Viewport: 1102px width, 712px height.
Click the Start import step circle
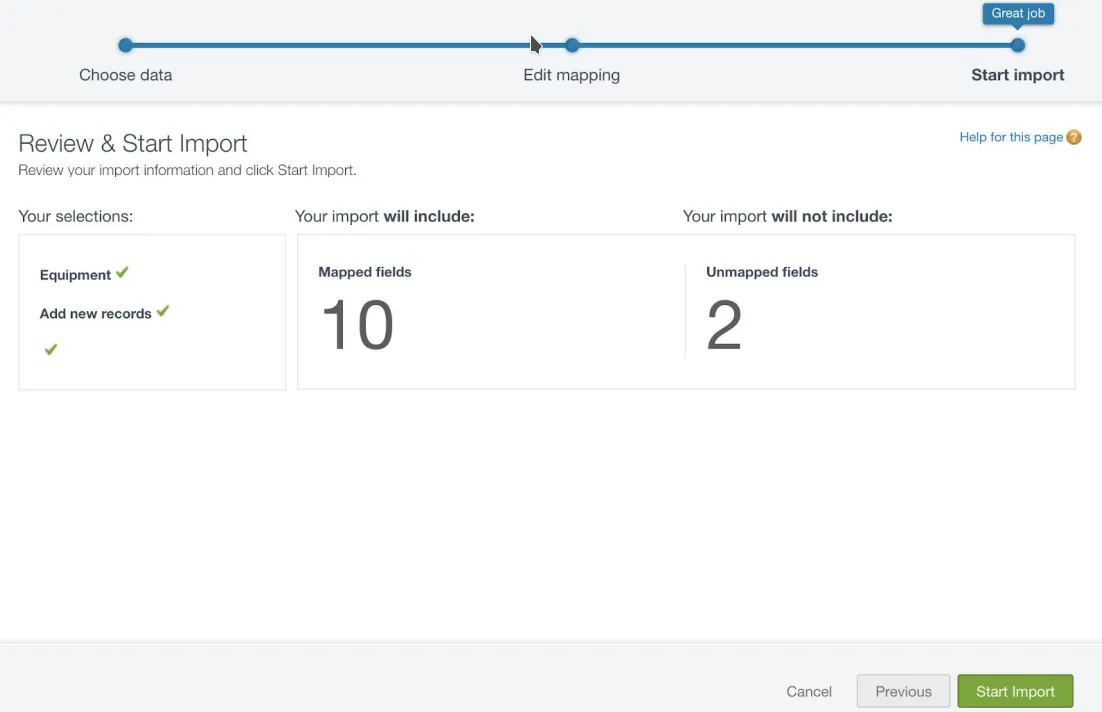click(x=1018, y=46)
